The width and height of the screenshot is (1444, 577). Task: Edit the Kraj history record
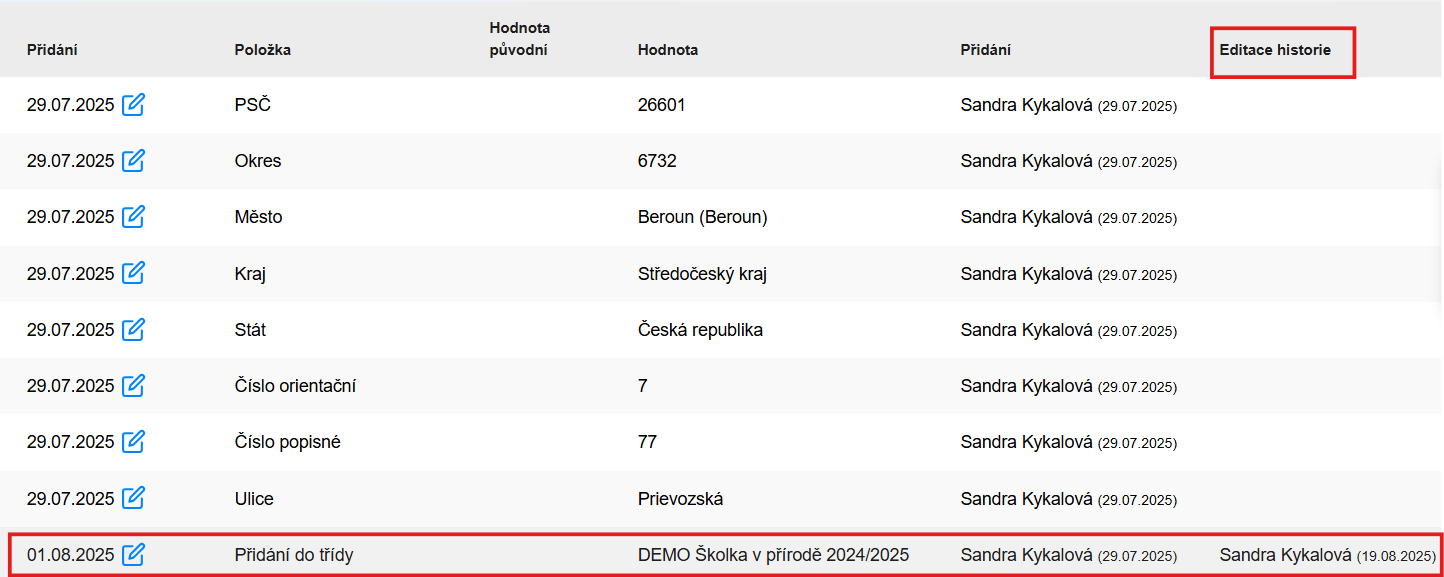pos(133,273)
